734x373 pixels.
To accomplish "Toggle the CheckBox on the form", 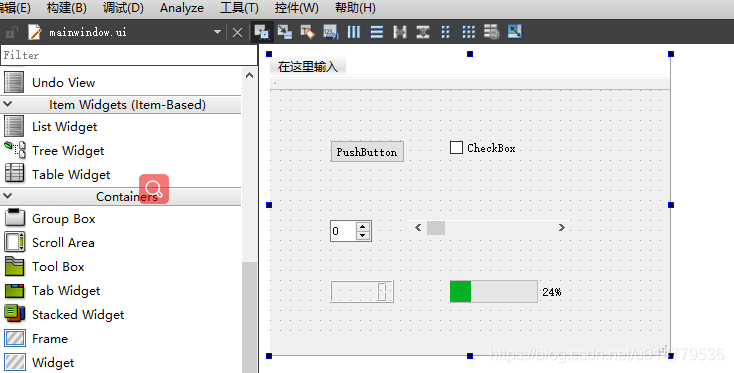I will click(456, 148).
